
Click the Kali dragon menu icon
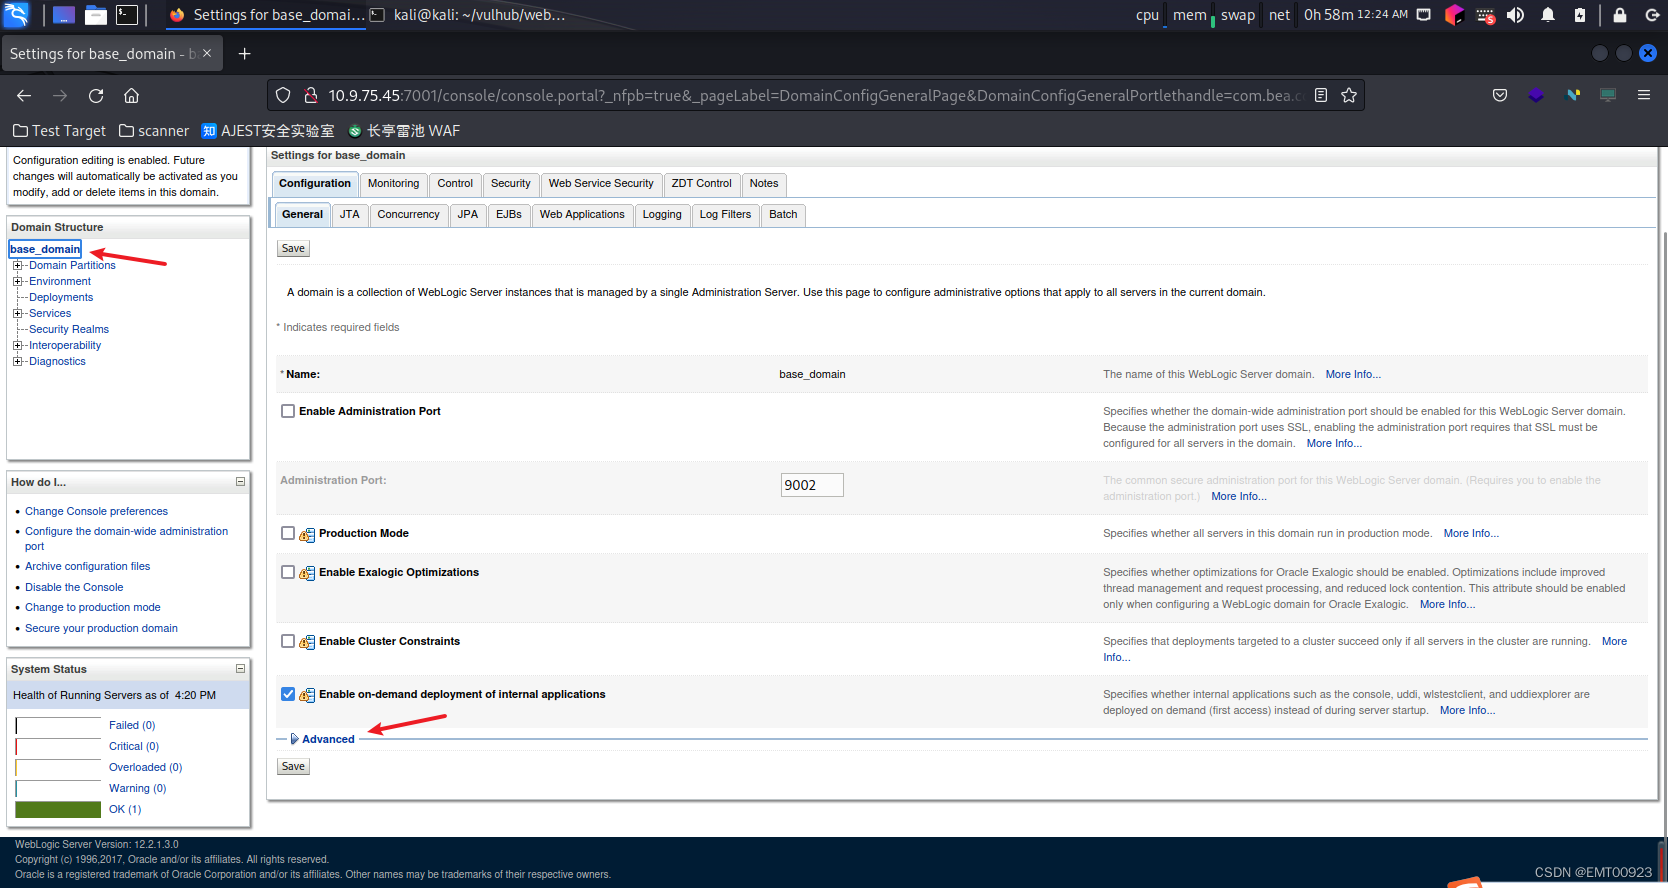coord(16,14)
